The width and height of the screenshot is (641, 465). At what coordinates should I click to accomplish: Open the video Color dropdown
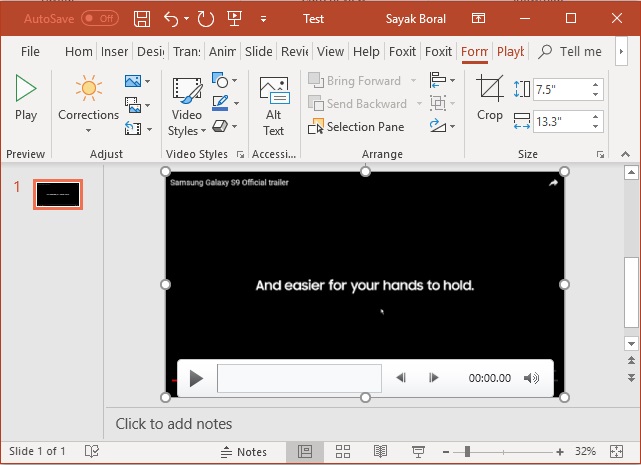137,81
